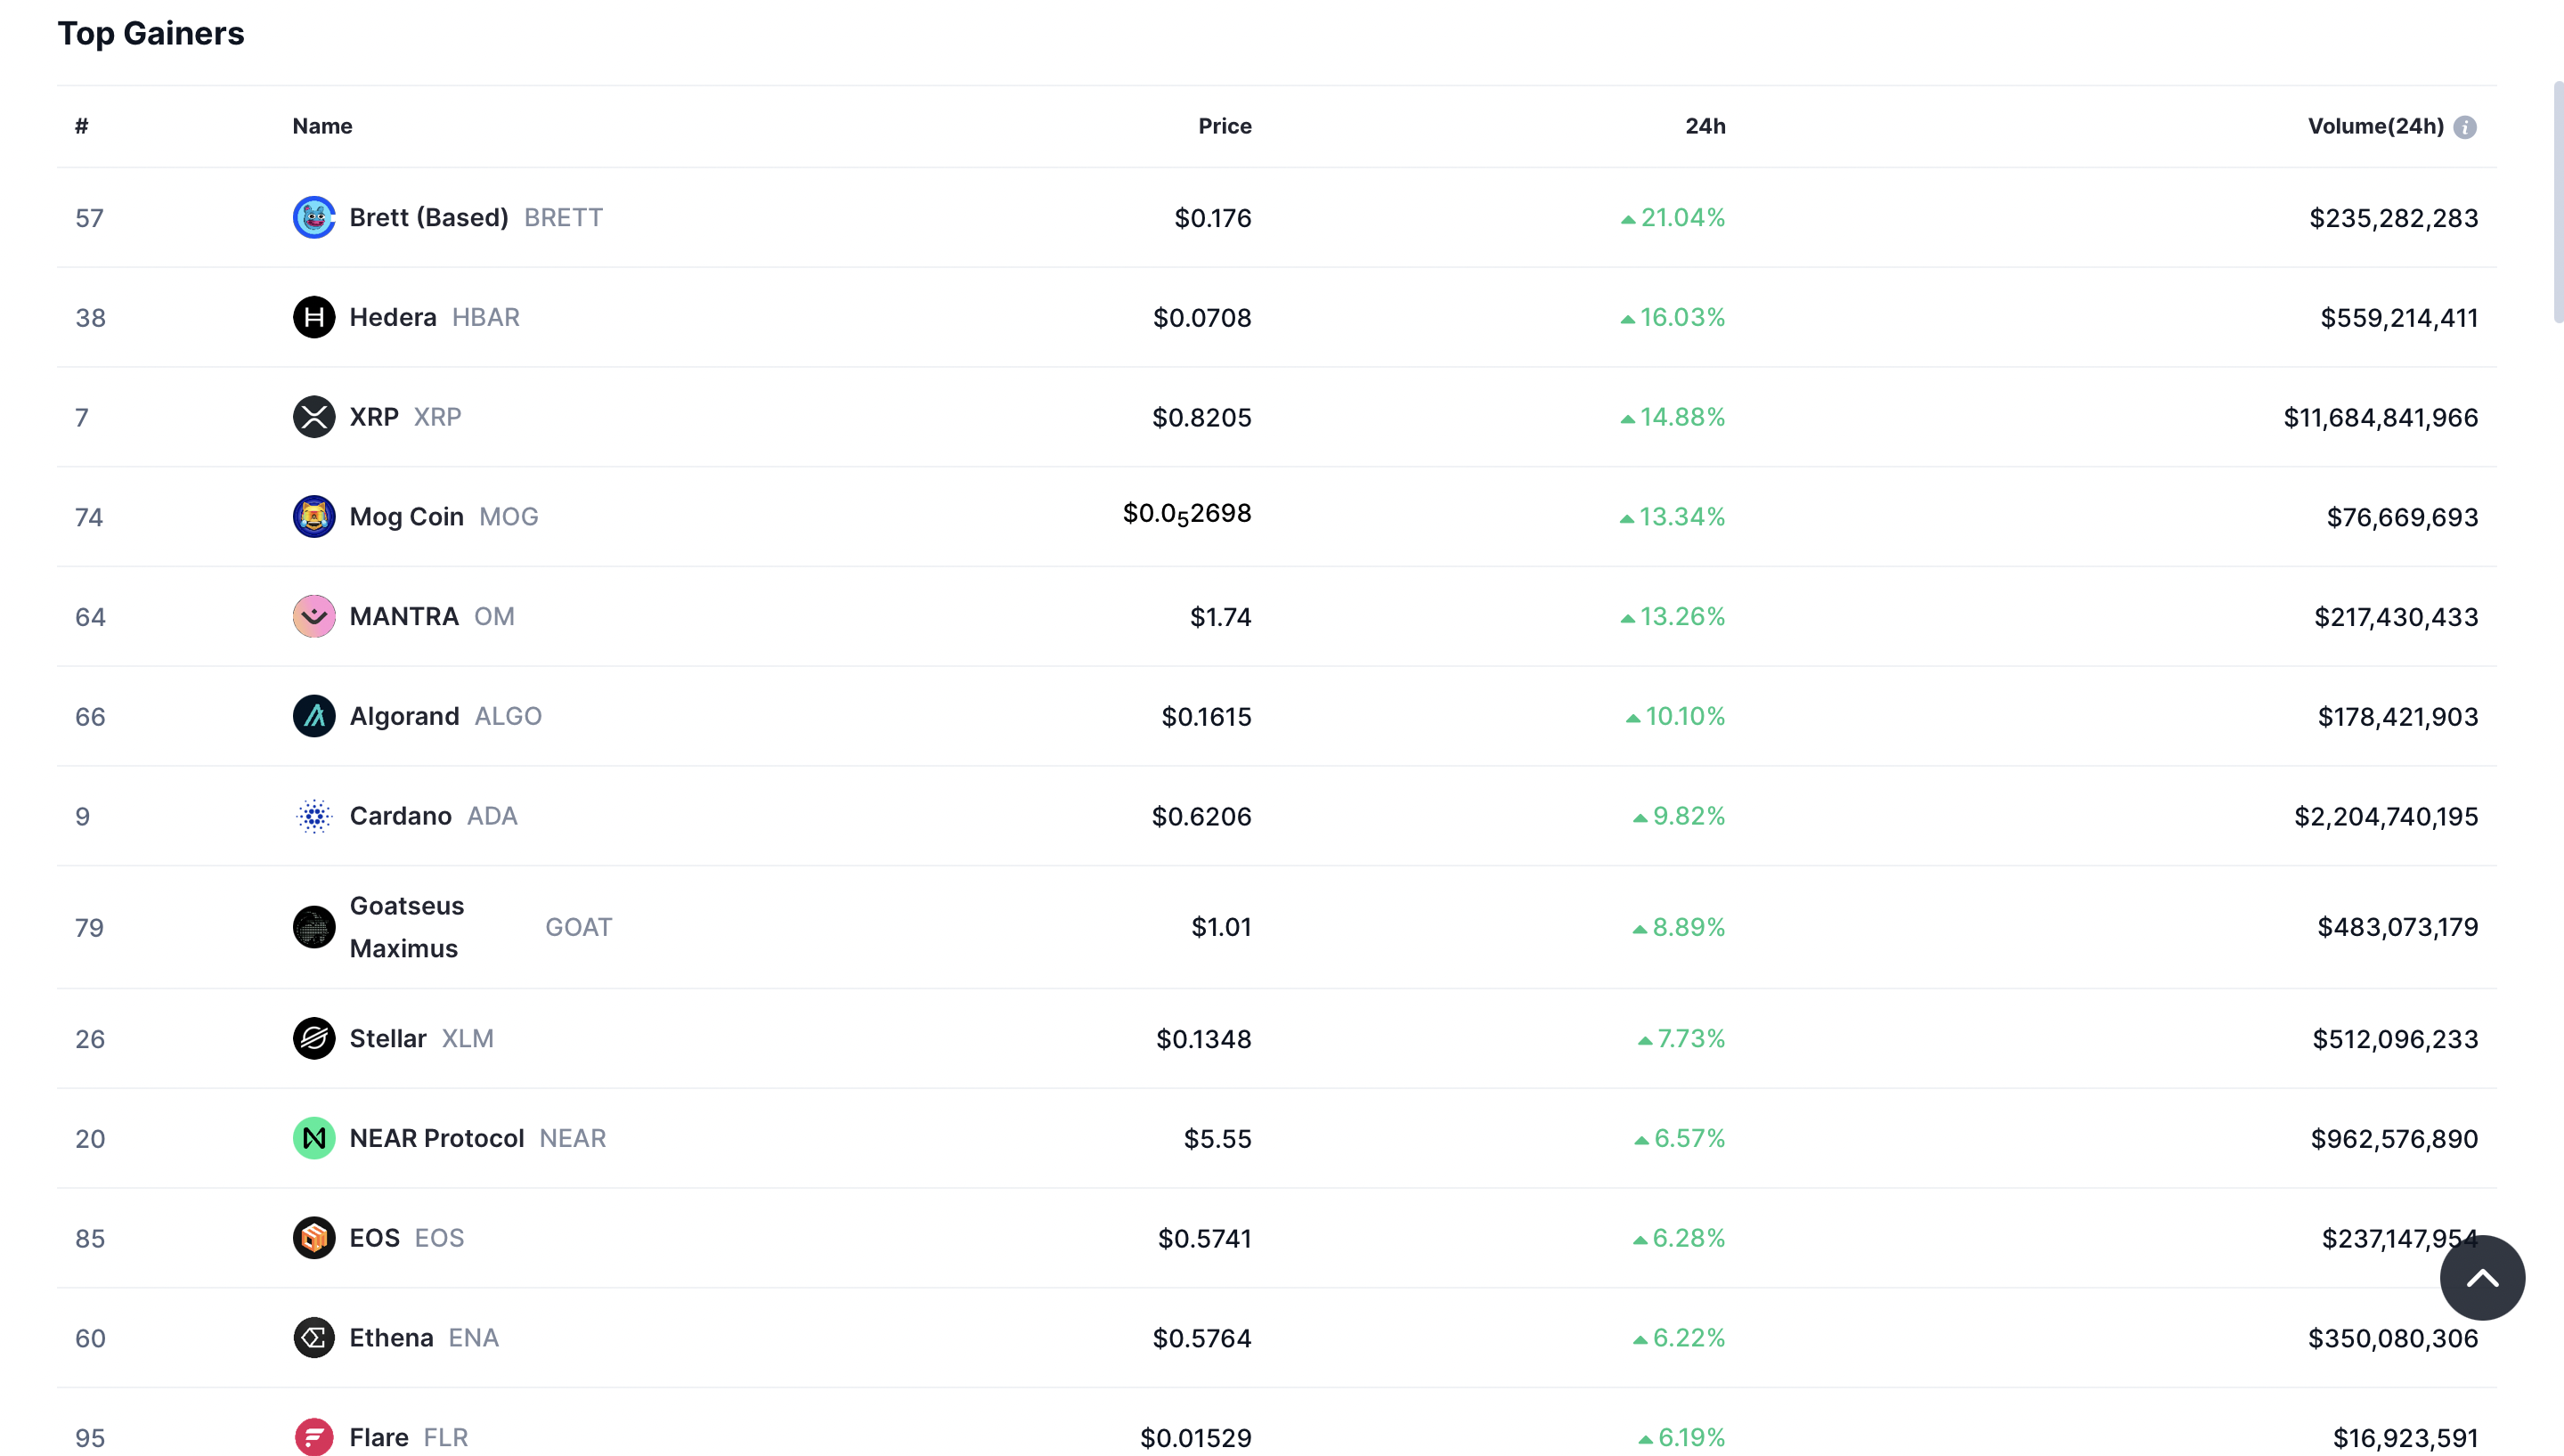Open the Flare coin page
Screen dimensions: 2564x1456
point(379,1437)
